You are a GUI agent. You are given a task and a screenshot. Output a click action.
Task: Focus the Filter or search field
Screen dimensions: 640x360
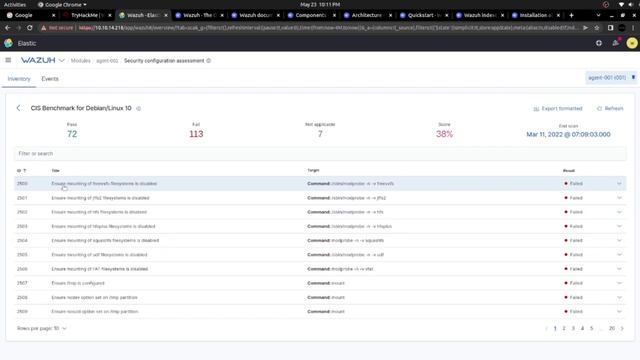coord(320,153)
